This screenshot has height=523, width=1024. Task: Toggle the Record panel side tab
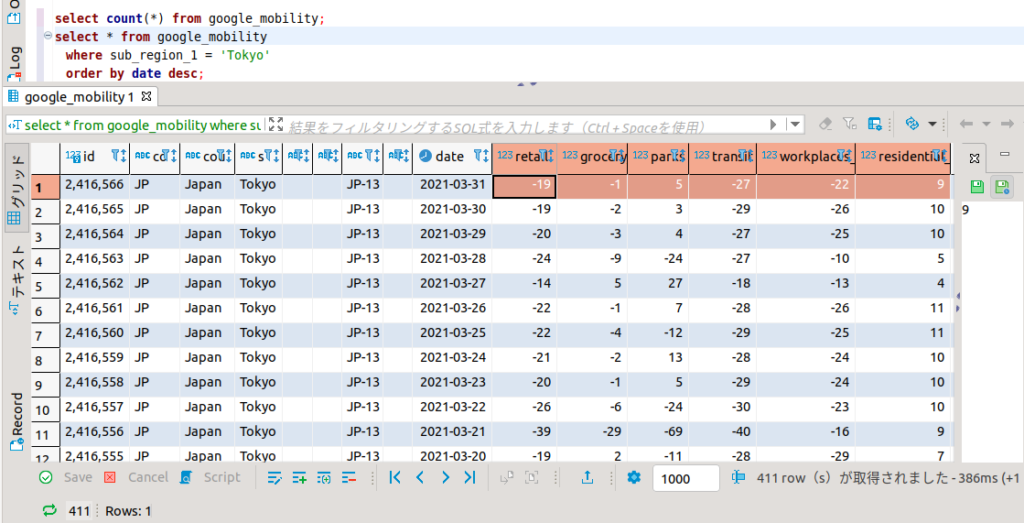pyautogui.click(x=16, y=420)
